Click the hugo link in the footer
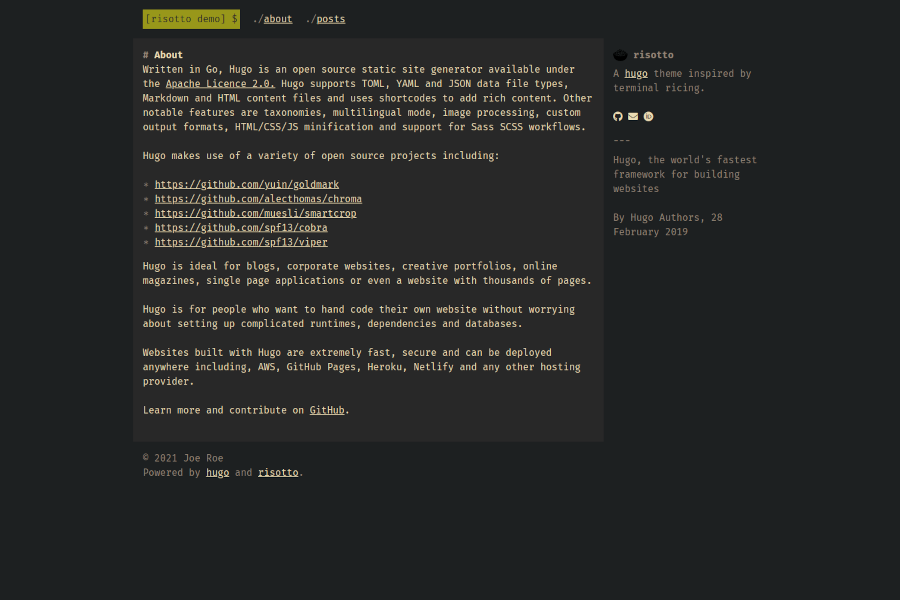Viewport: 900px width, 600px height. click(x=217, y=473)
